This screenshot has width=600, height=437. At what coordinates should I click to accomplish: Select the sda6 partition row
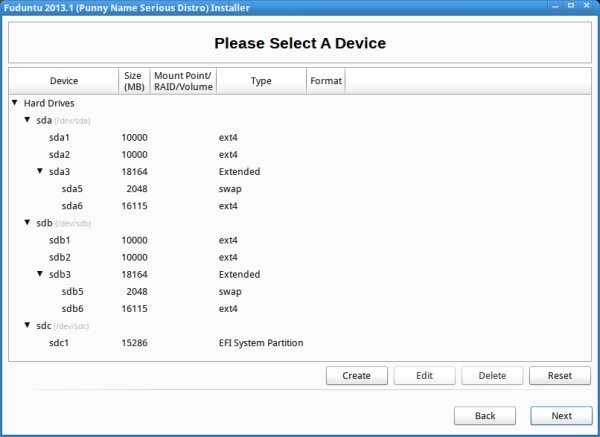coord(300,206)
